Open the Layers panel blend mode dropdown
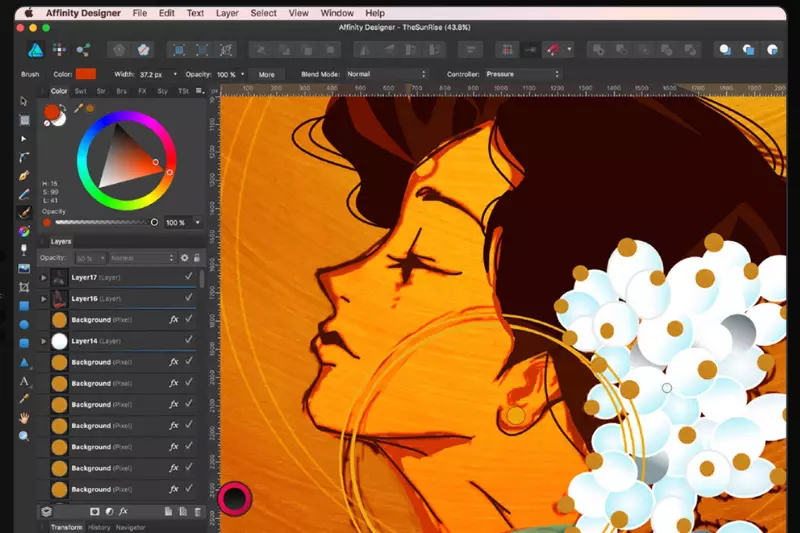Image resolution: width=800 pixels, height=533 pixels. (x=142, y=258)
